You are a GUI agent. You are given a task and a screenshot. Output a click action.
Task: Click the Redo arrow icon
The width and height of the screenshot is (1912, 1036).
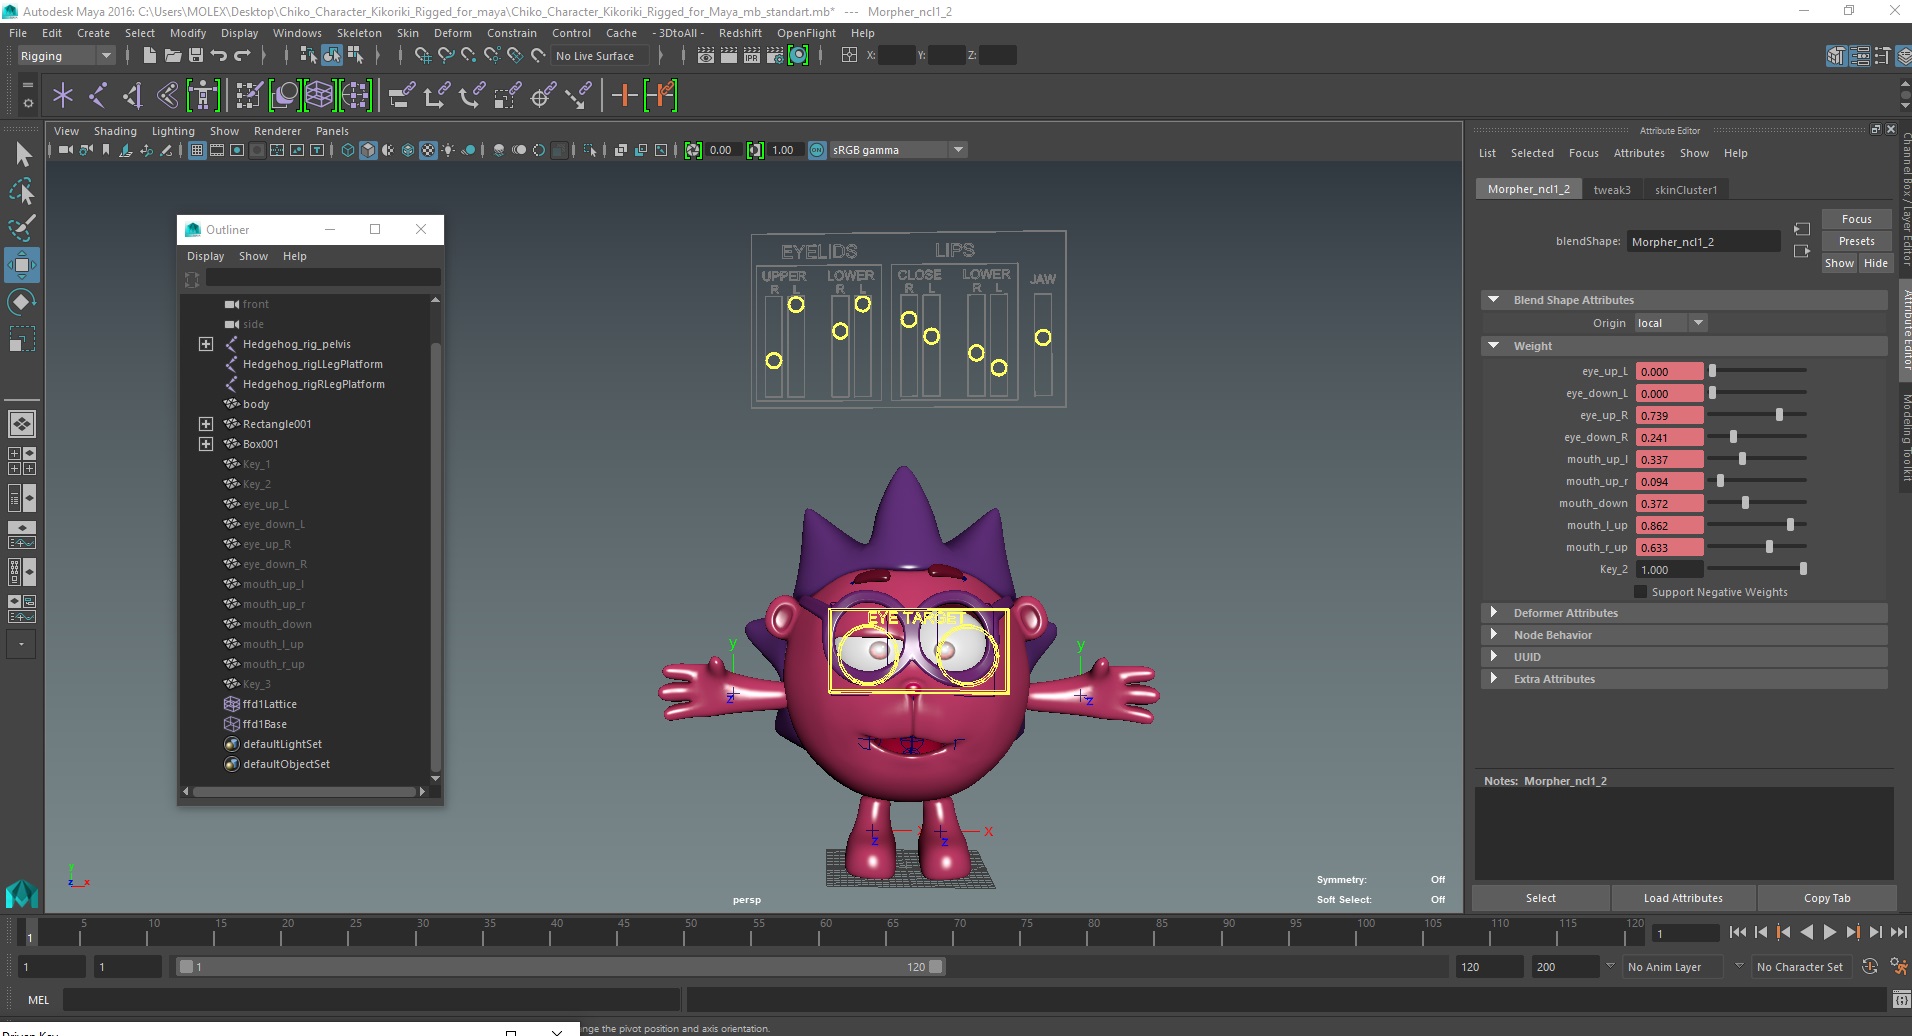242,56
